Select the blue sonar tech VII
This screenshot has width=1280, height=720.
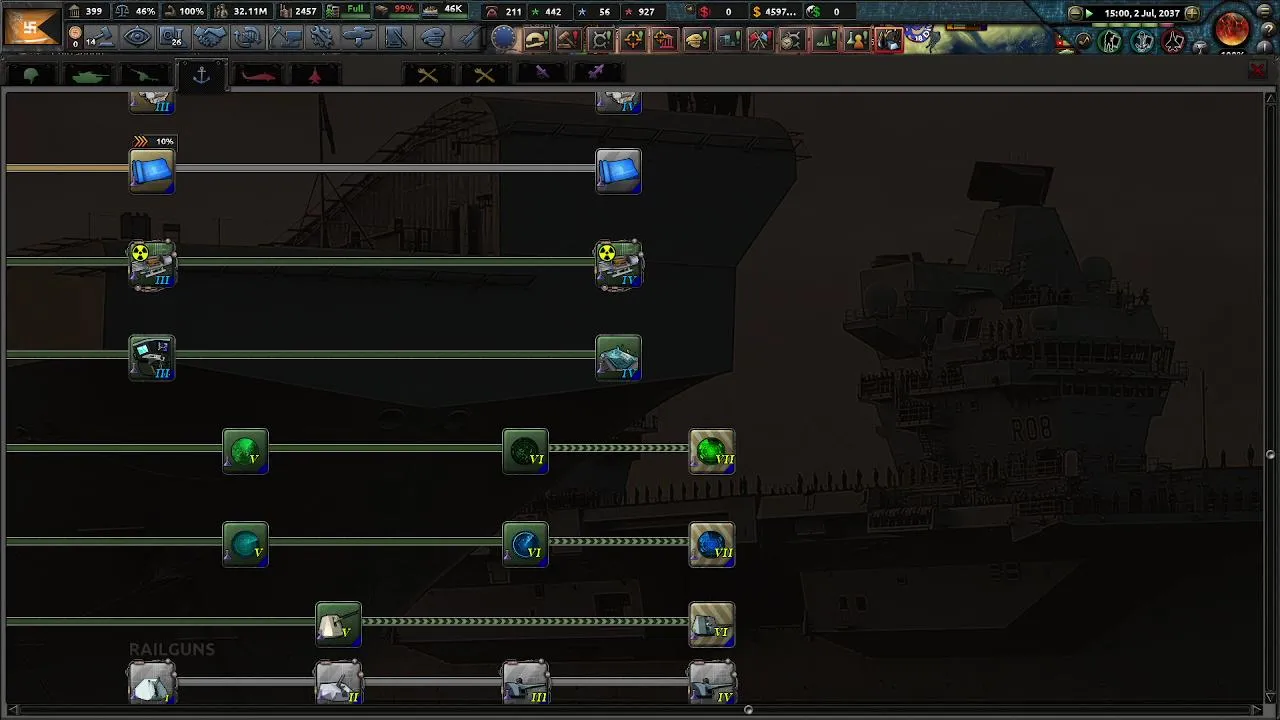point(712,545)
